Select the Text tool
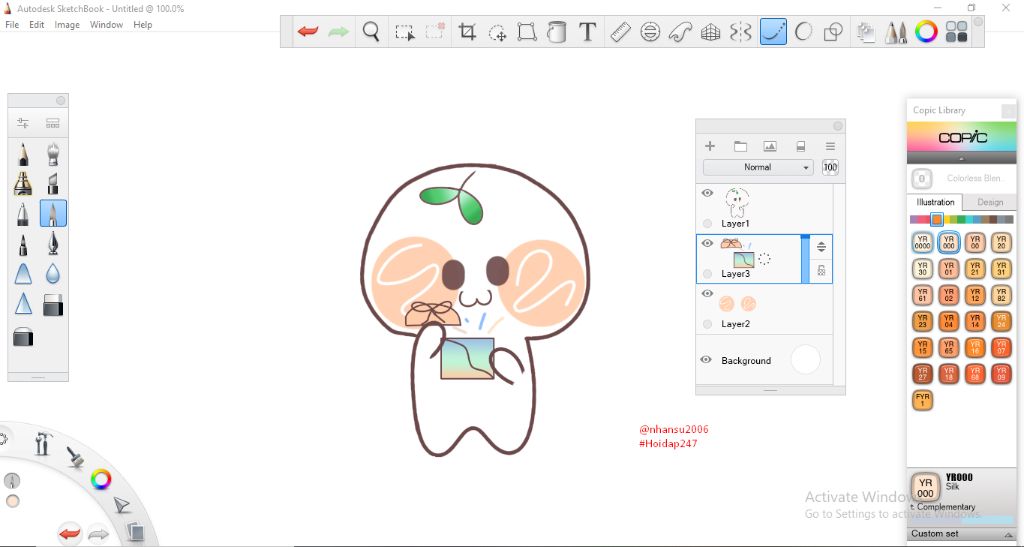This screenshot has height=547, width=1024. tap(588, 31)
